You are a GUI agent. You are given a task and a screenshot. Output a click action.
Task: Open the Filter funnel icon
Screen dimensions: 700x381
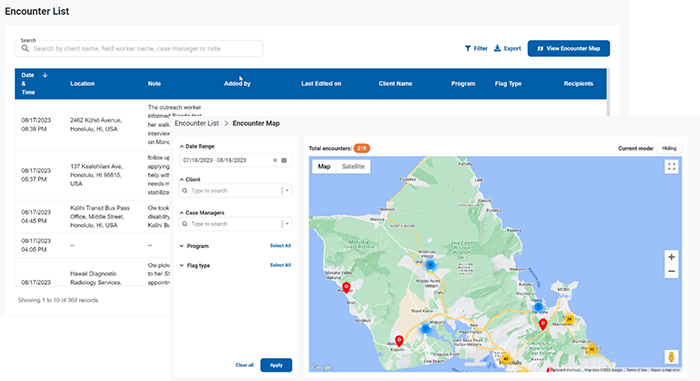[x=467, y=48]
